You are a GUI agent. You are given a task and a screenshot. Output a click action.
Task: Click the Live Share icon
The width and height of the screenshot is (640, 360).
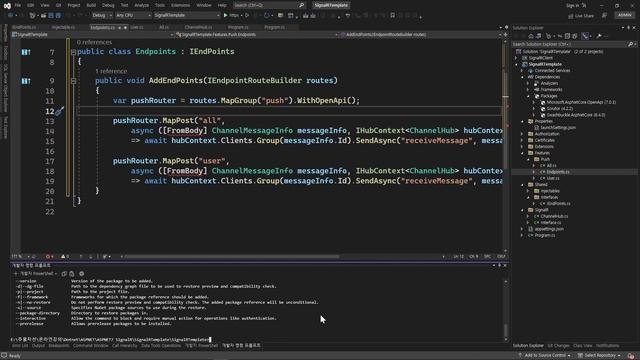pyautogui.click(x=571, y=16)
